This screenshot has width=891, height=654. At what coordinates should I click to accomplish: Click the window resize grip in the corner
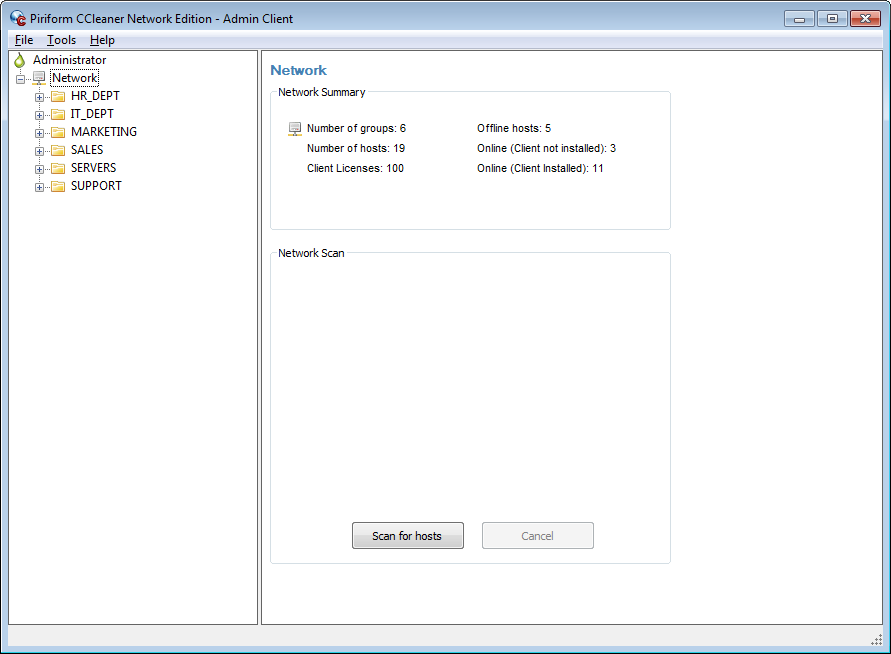tap(877, 640)
